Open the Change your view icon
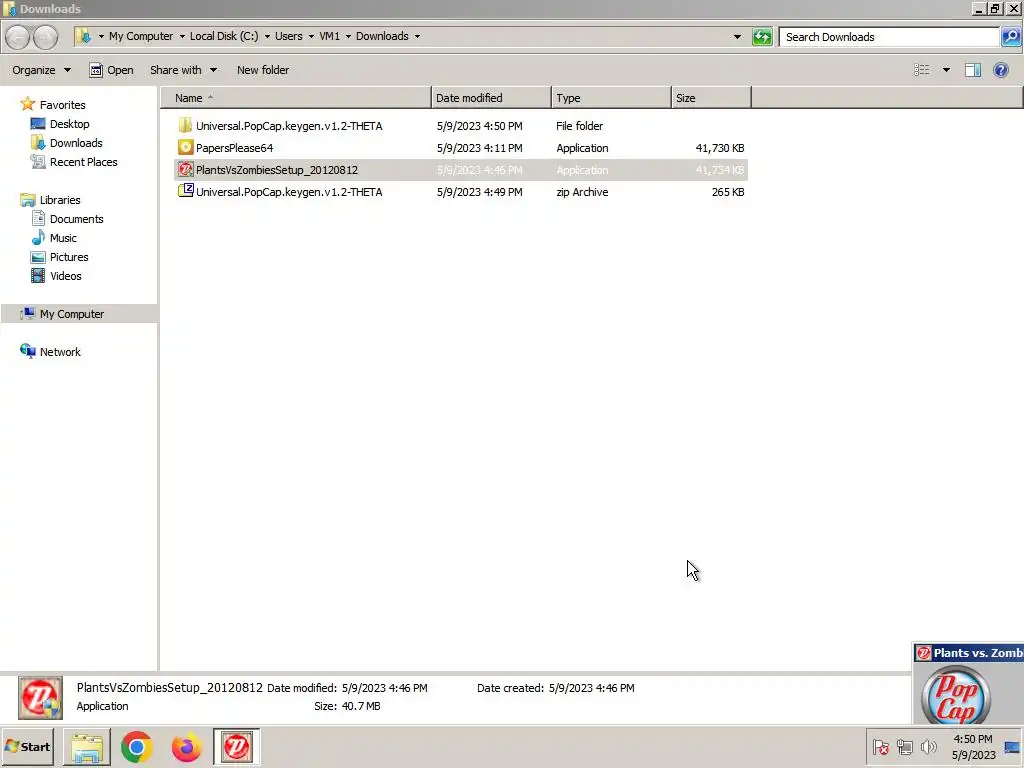 921,70
